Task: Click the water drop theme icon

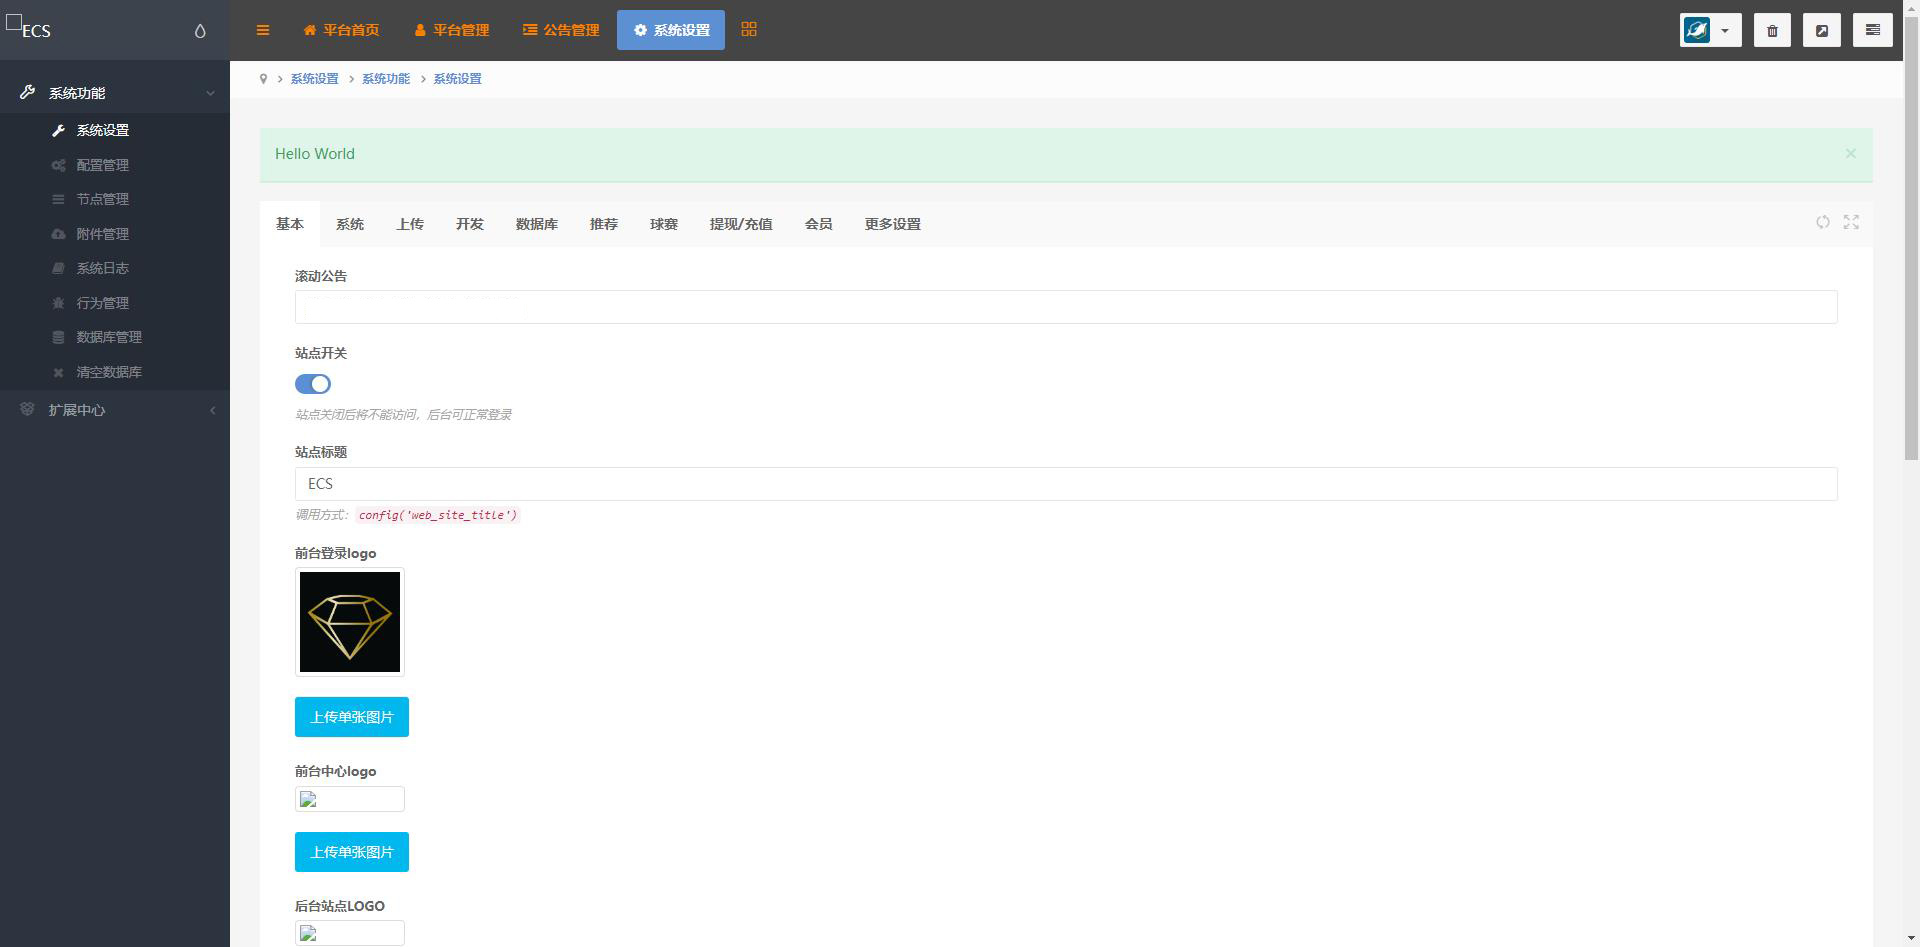Action: tap(200, 31)
